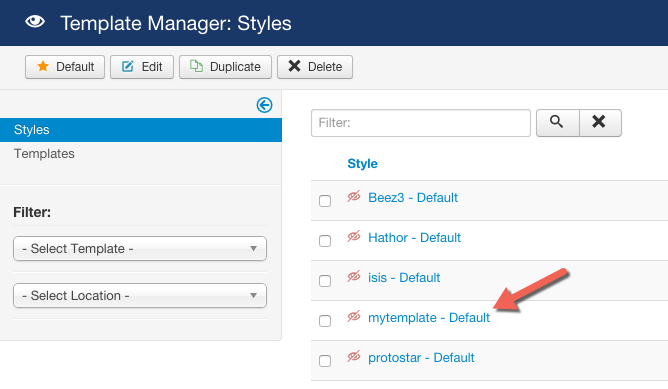Click preview-disabled eye icon for Beez3
Image resolution: width=668 pixels, height=389 pixels.
point(354,196)
